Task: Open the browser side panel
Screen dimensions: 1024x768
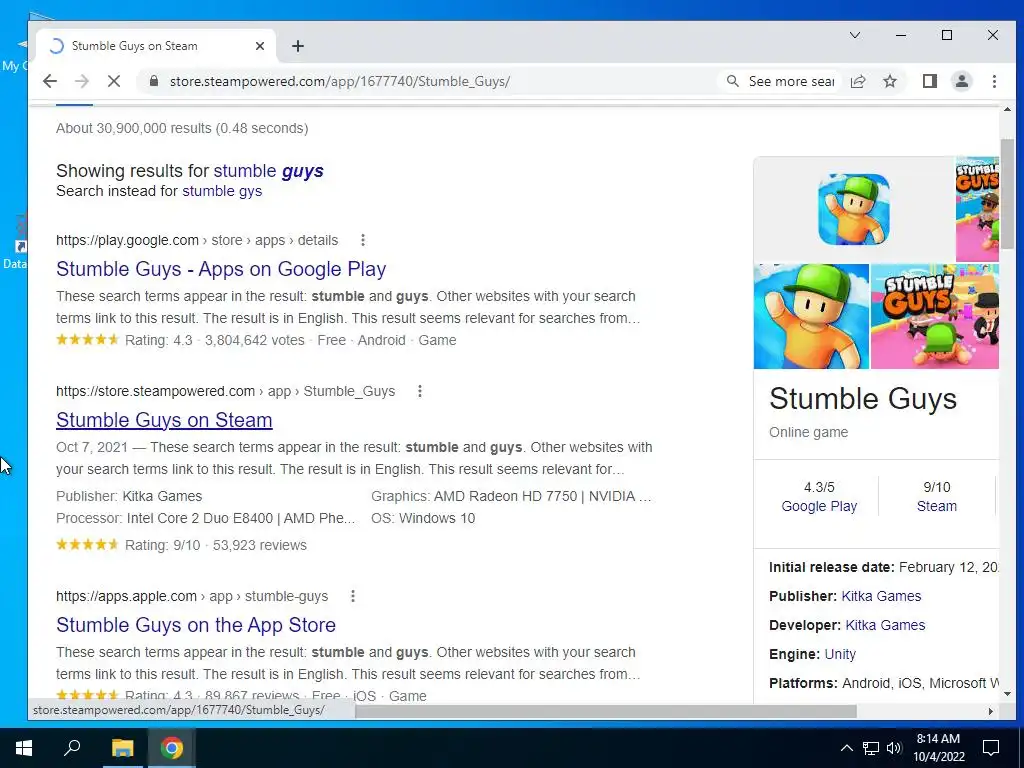Action: pos(930,81)
